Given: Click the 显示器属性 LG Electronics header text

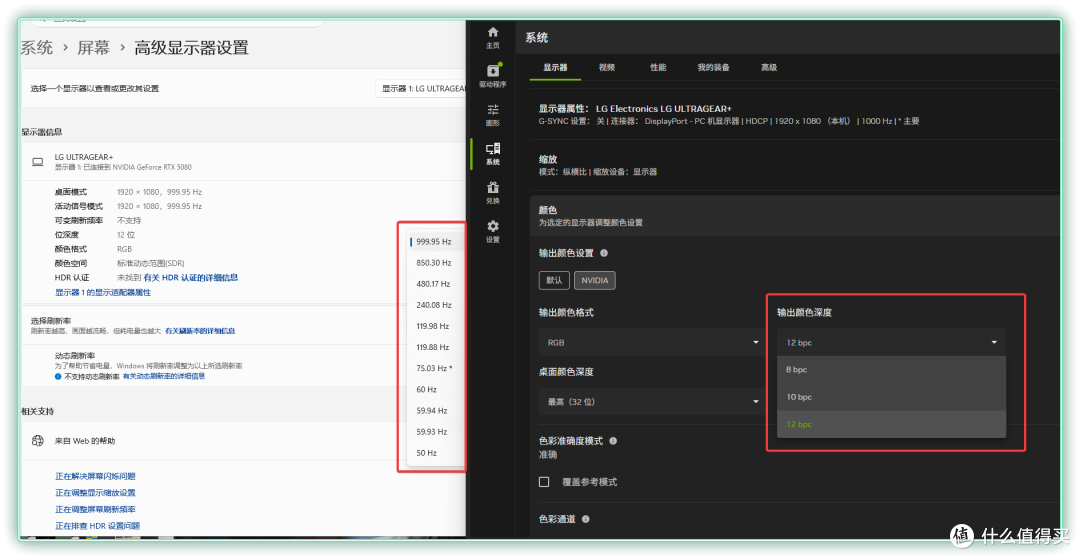Looking at the screenshot, I should coord(634,109).
